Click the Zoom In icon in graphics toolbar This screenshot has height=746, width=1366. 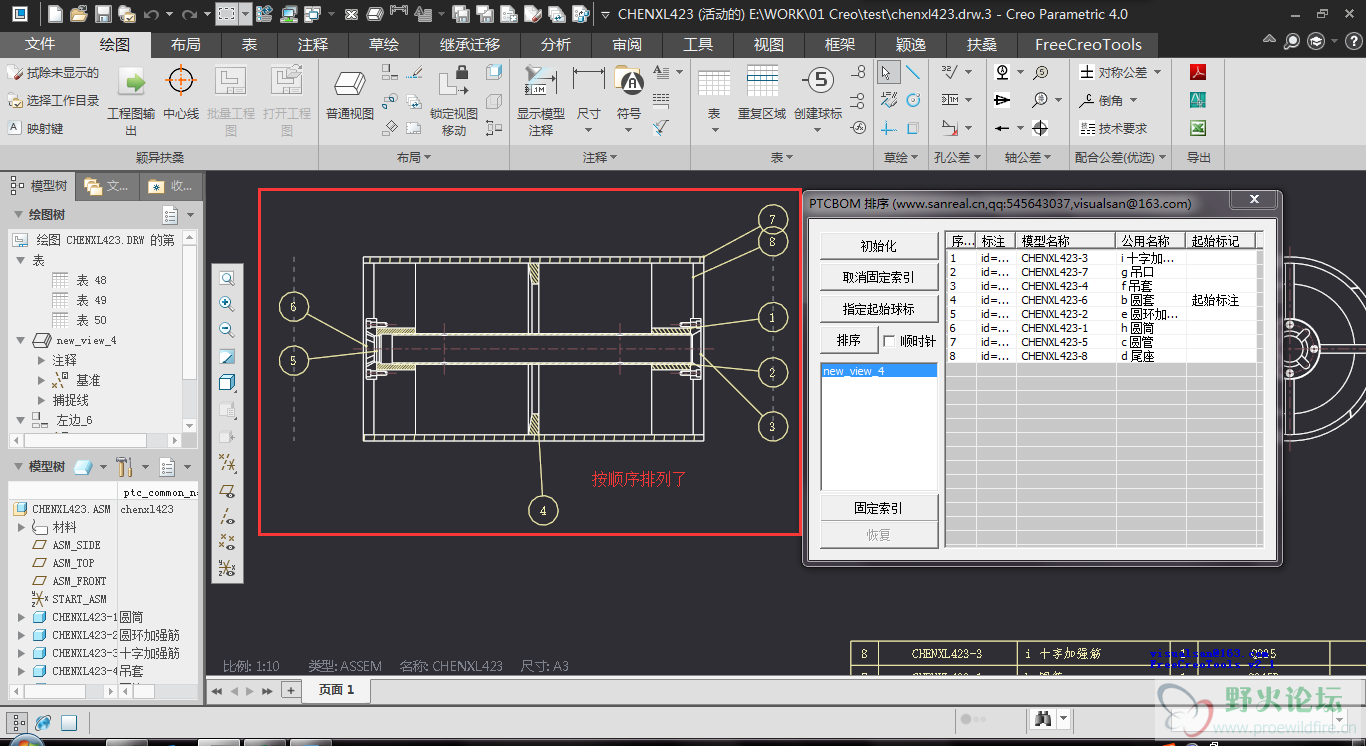tap(227, 304)
